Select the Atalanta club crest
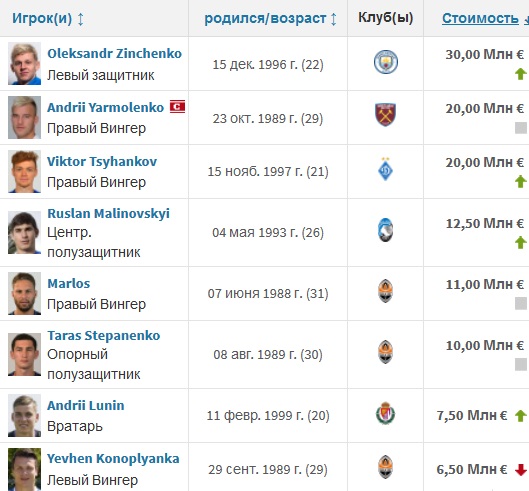This screenshot has height=491, width=529. pyautogui.click(x=385, y=230)
